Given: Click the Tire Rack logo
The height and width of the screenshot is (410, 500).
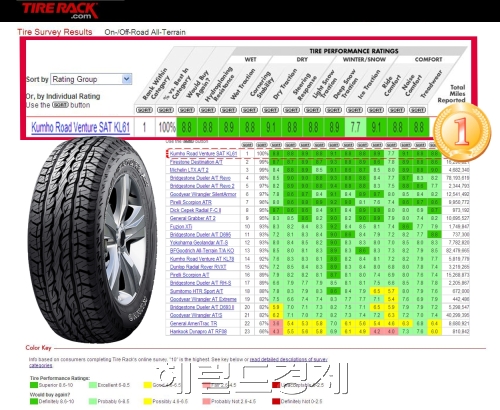Looking at the screenshot, I should pyautogui.click(x=60, y=10).
